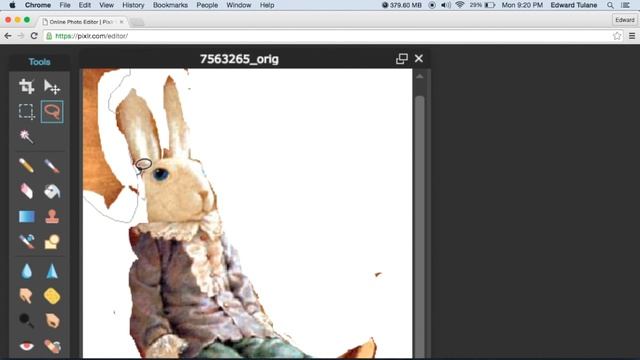640x360 pixels.
Task: Open the Help menu
Action: 267,5
